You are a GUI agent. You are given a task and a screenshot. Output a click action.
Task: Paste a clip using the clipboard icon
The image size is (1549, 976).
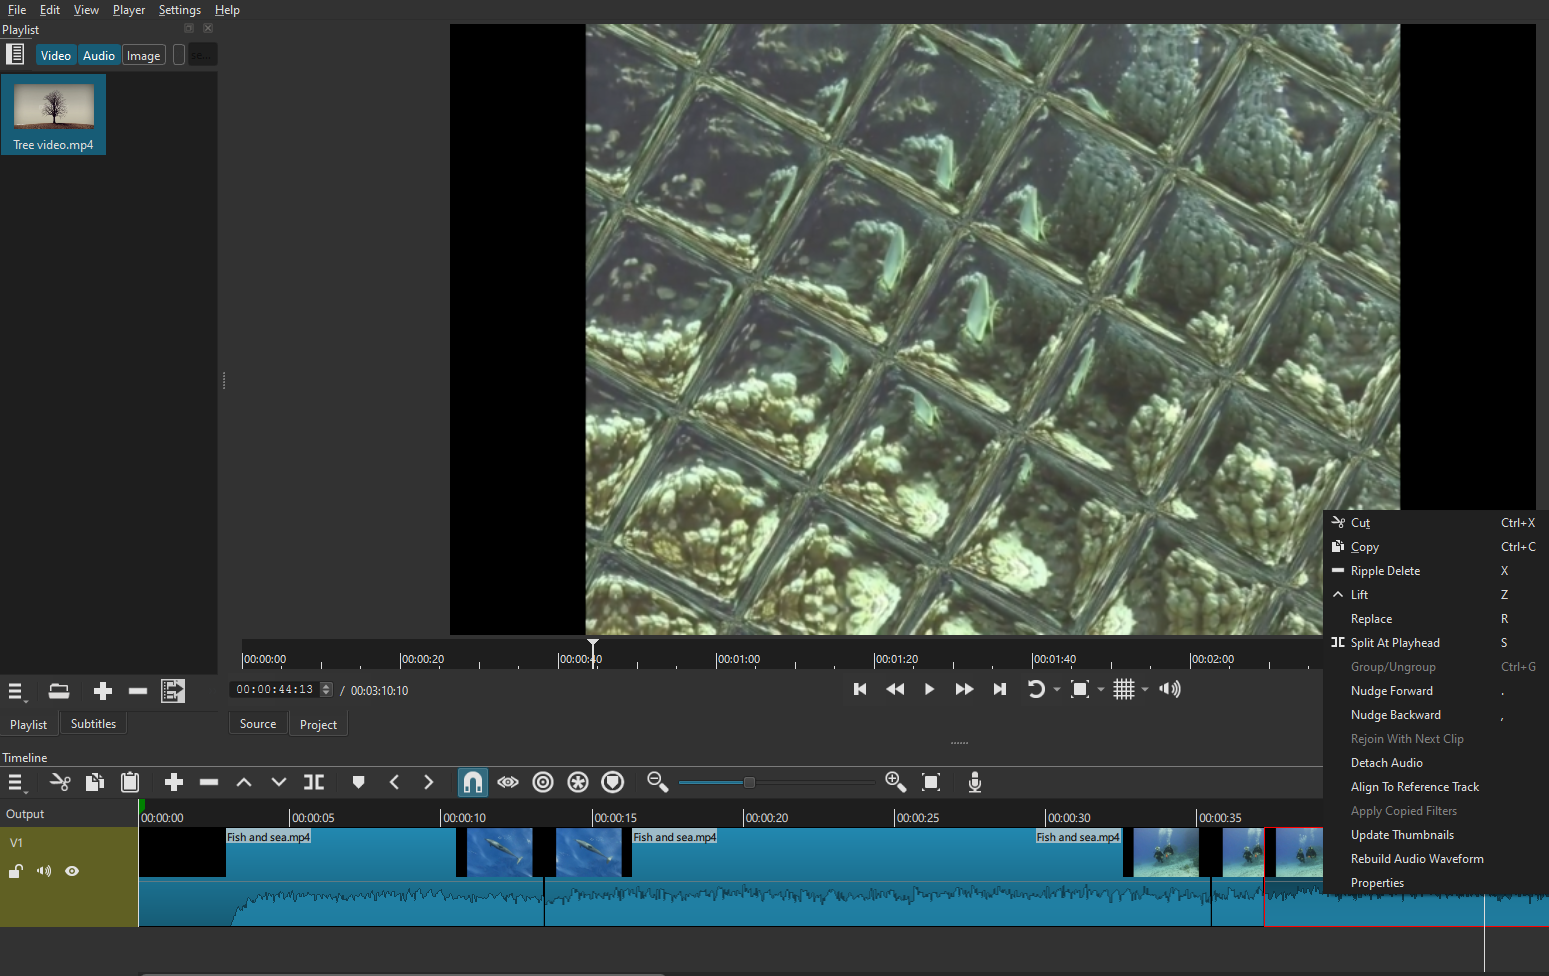[130, 782]
